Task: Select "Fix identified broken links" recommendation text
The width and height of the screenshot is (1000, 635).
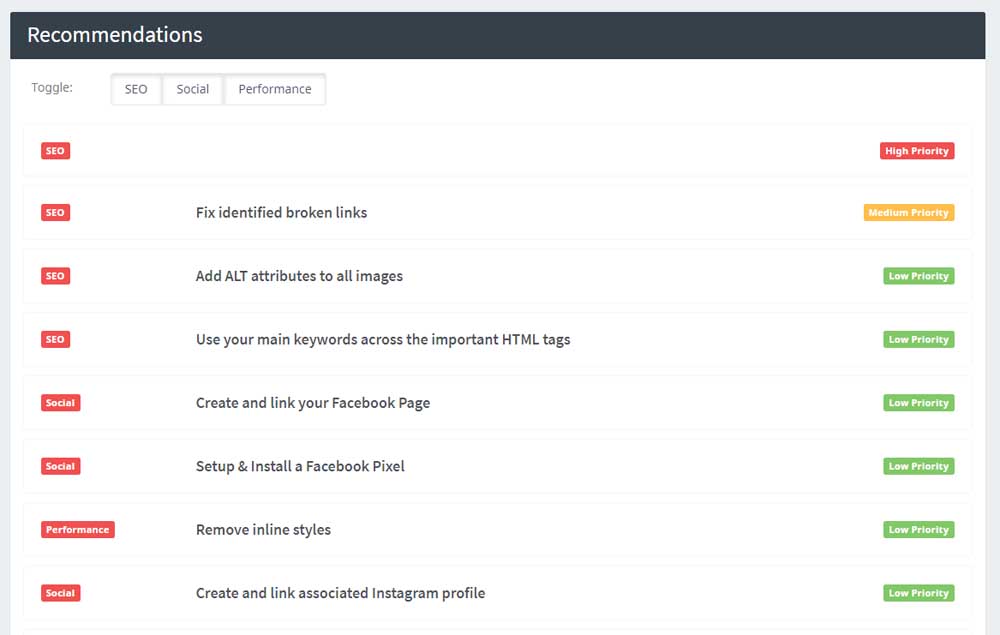Action: point(281,212)
